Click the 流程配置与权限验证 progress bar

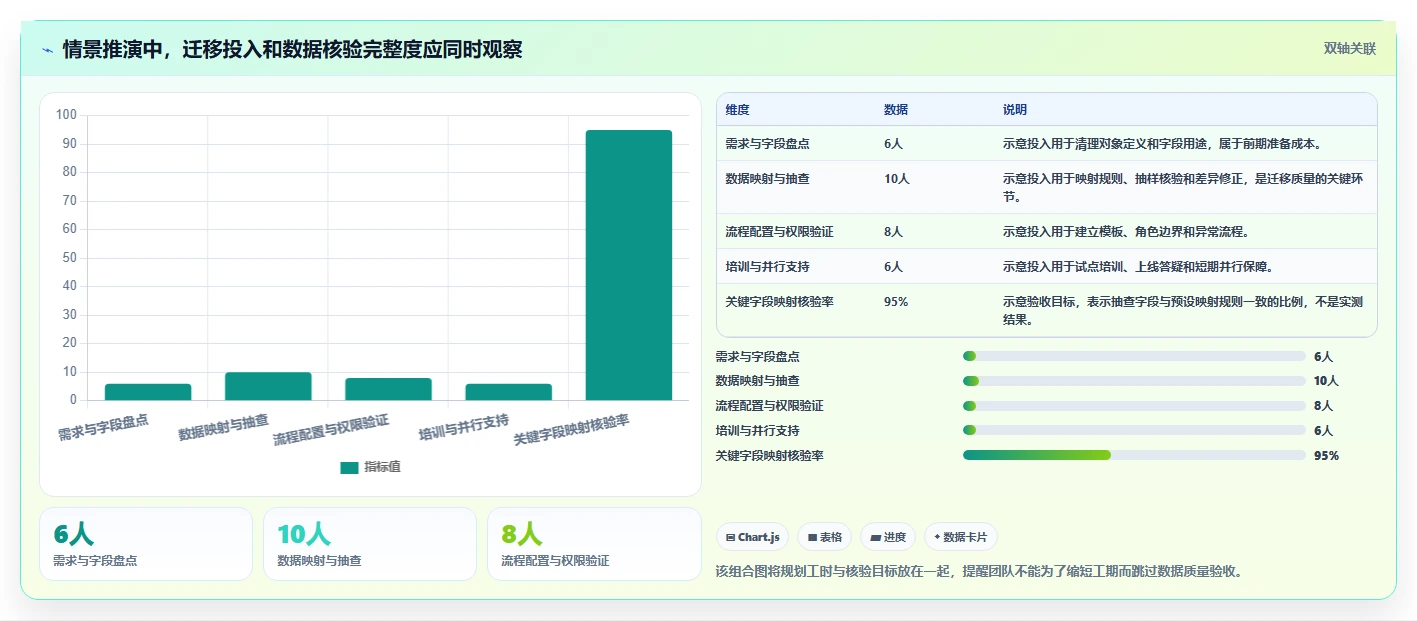point(1134,406)
